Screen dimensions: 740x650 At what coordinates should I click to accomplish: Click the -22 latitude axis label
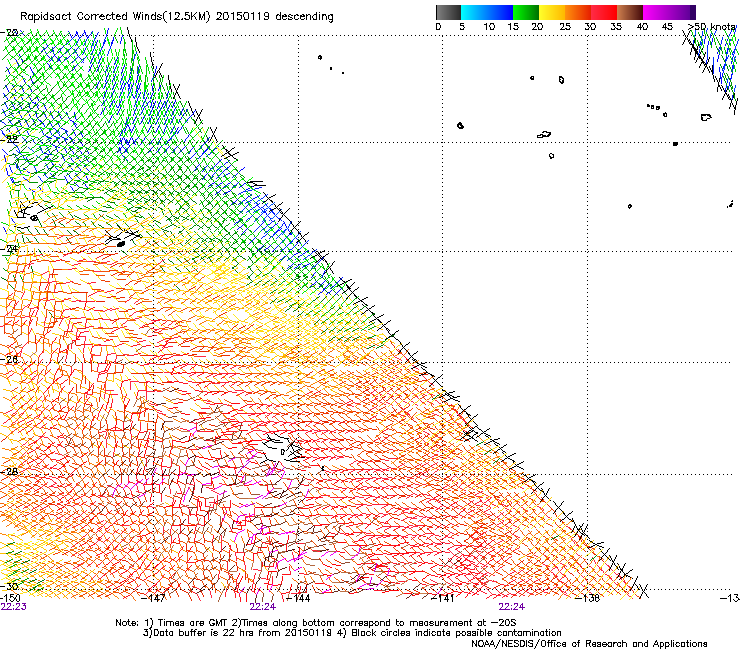pyautogui.click(x=9, y=139)
